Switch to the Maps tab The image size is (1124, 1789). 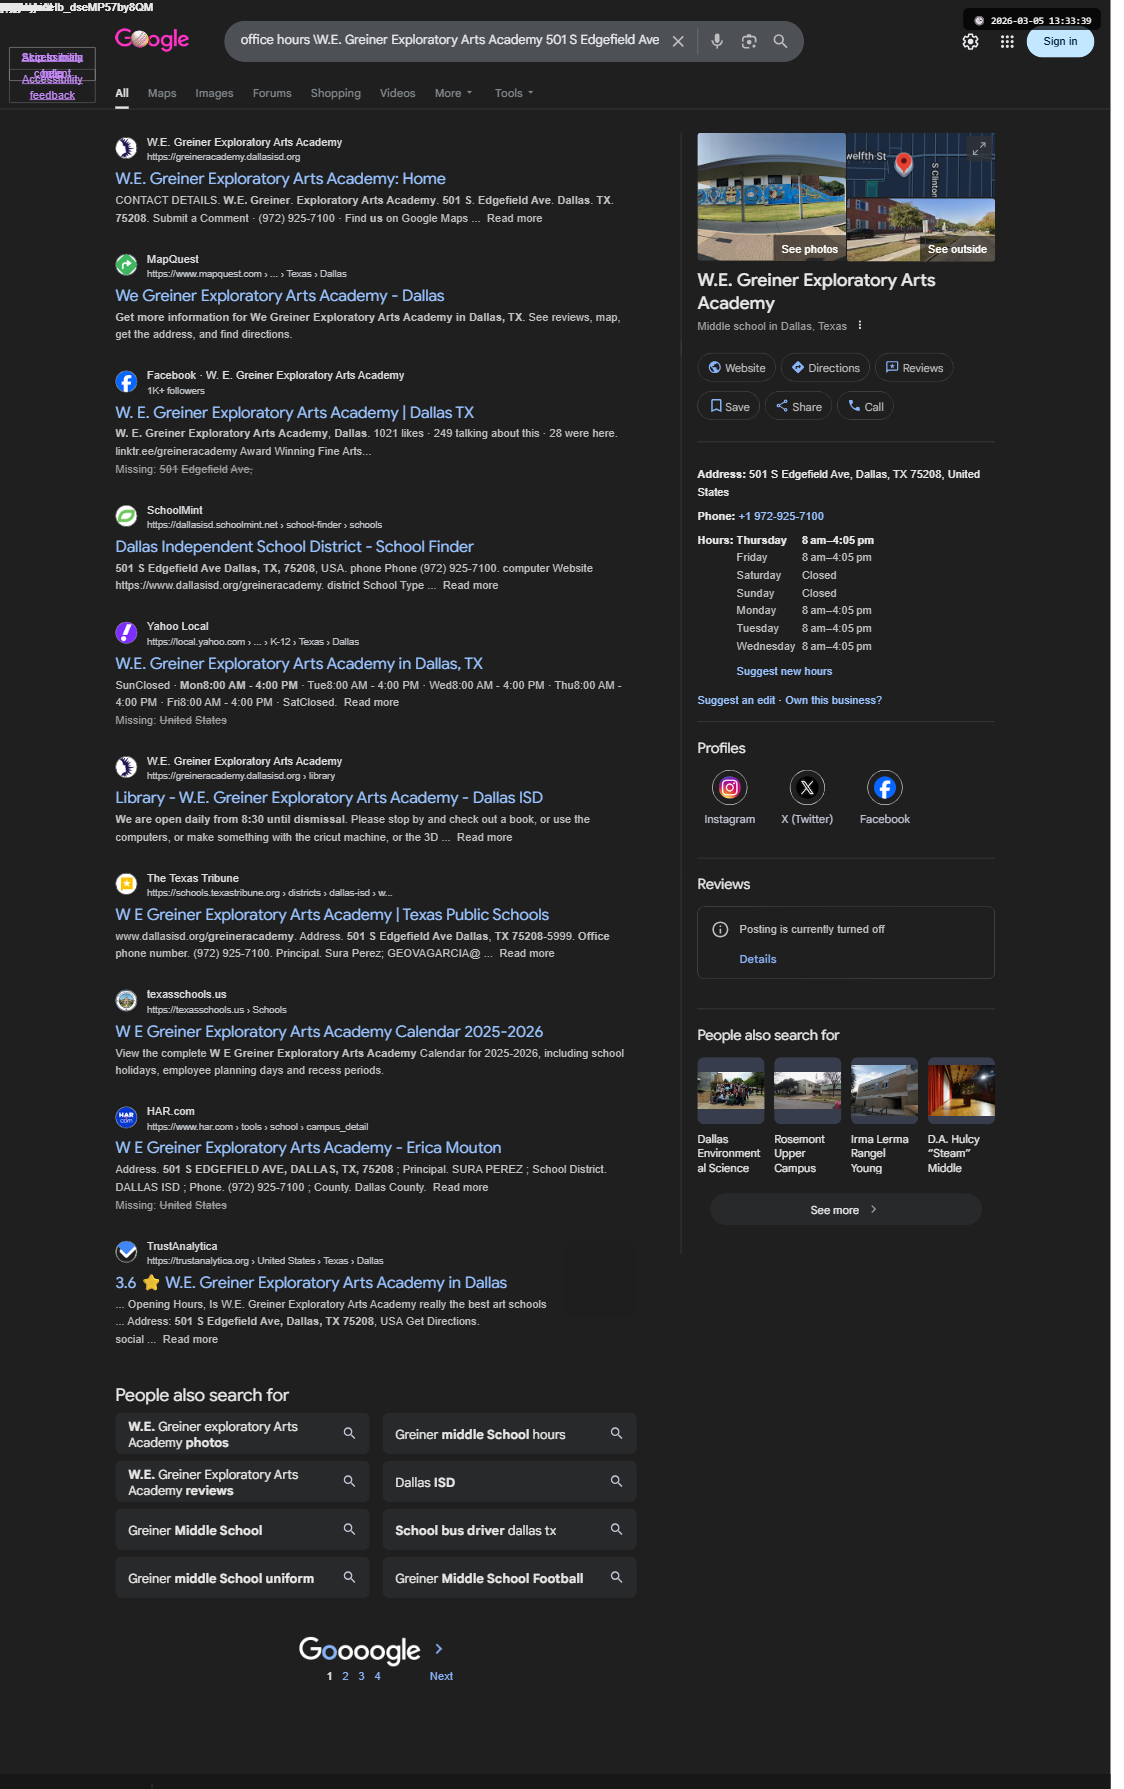click(162, 93)
